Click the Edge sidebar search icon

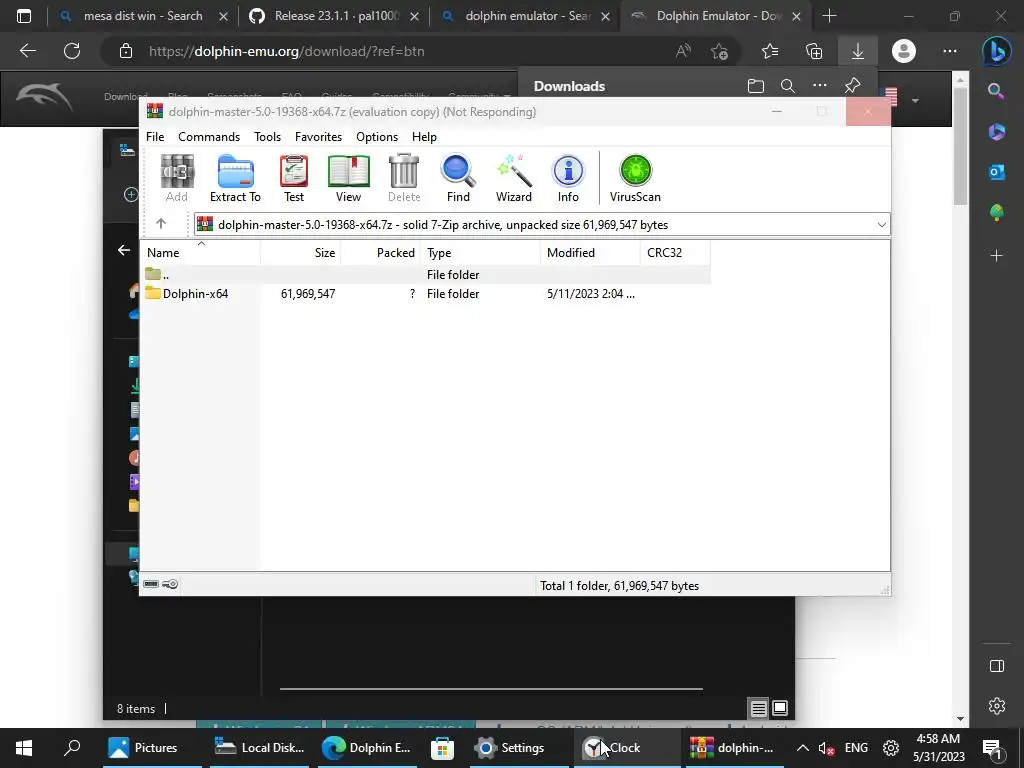[997, 91]
